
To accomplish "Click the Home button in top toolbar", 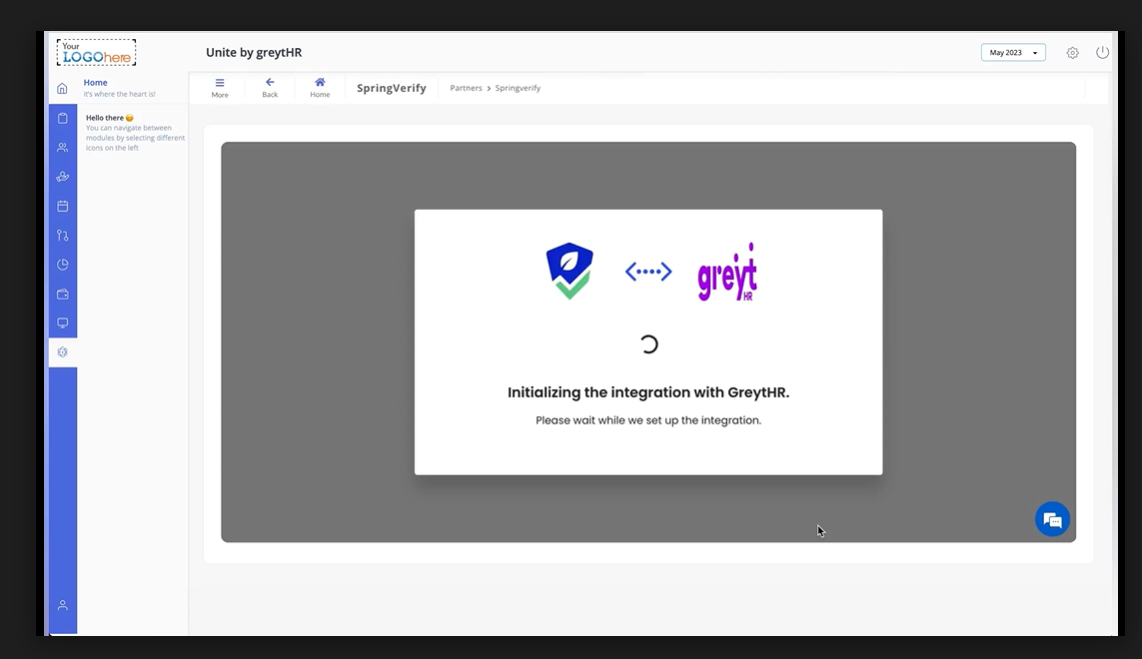I will point(320,87).
